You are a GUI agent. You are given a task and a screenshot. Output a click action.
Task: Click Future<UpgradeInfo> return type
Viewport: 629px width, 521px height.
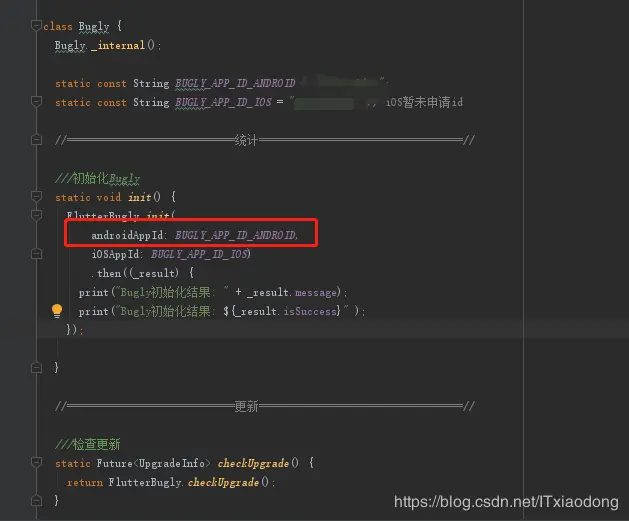click(153, 463)
